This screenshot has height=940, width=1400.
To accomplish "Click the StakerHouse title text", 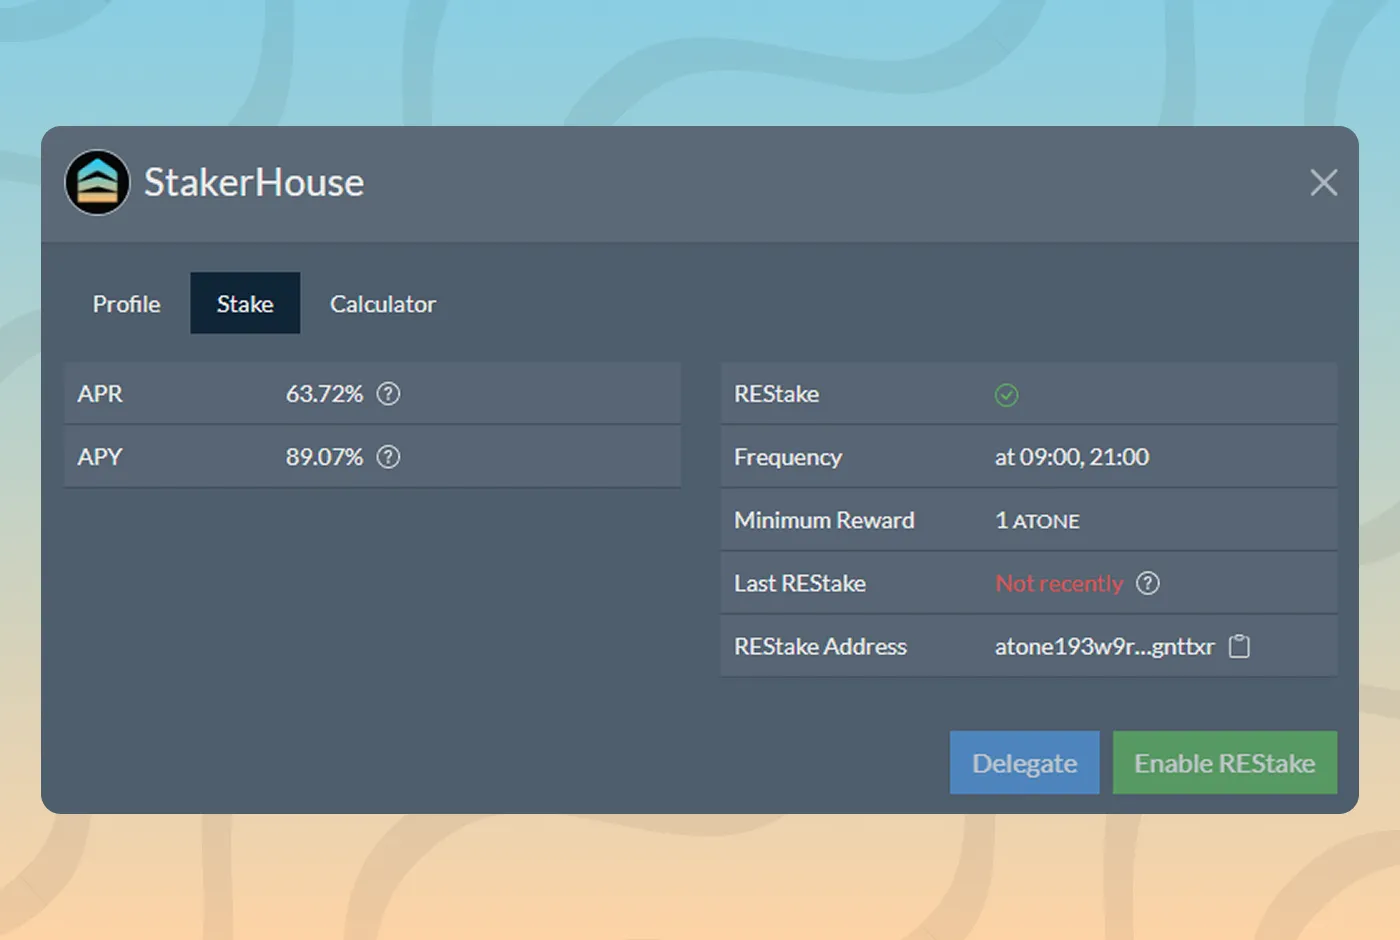I will [x=254, y=183].
